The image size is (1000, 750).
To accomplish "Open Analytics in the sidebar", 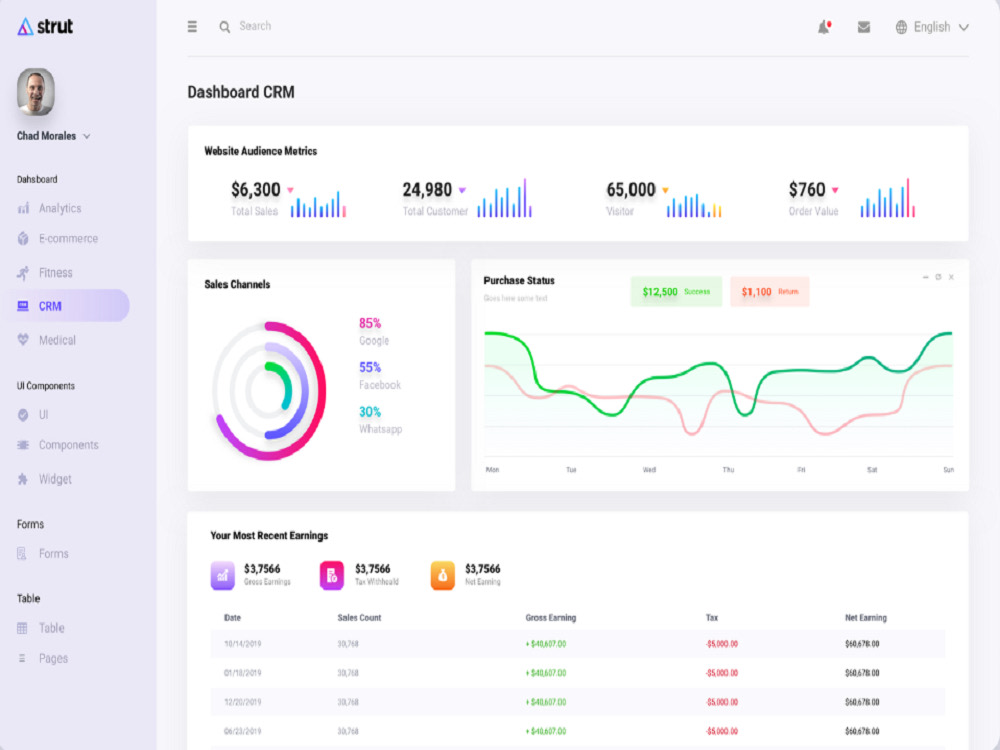I will point(60,209).
